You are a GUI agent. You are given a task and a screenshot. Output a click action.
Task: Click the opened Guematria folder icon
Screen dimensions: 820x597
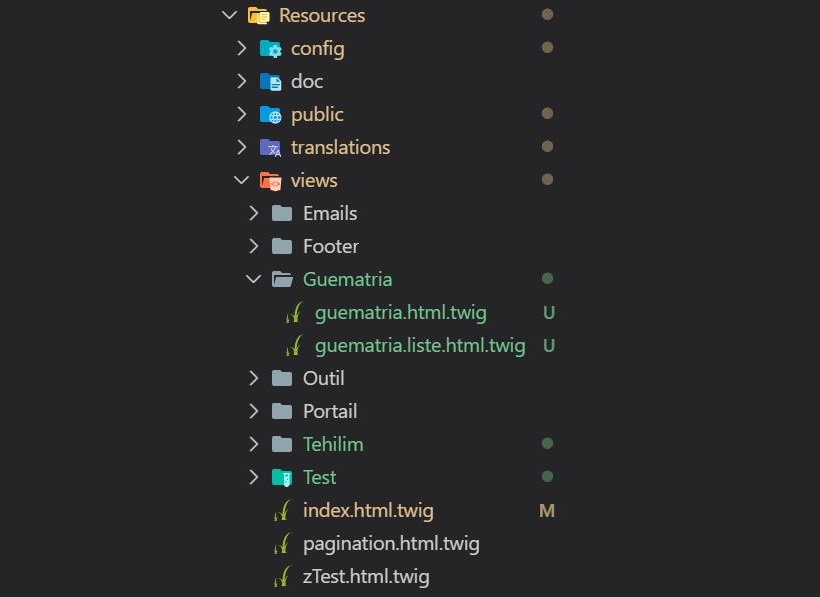pyautogui.click(x=282, y=279)
